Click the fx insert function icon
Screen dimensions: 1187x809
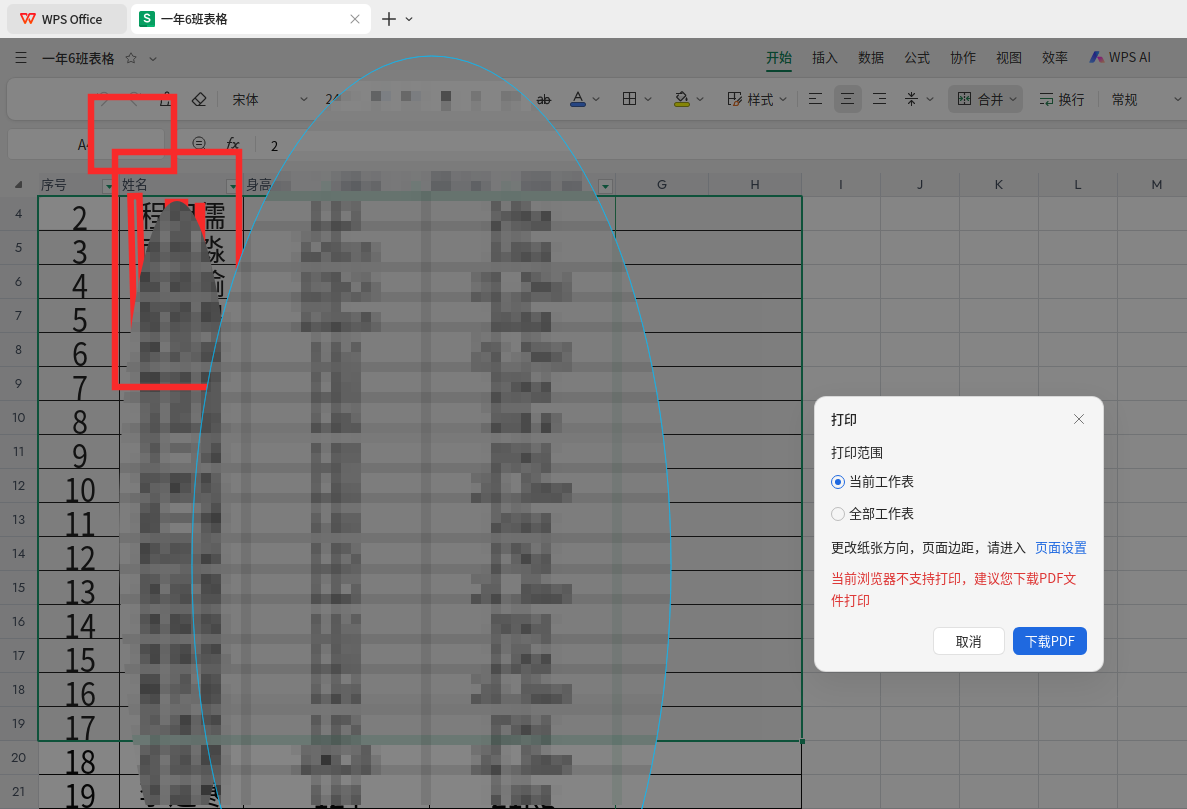(232, 144)
